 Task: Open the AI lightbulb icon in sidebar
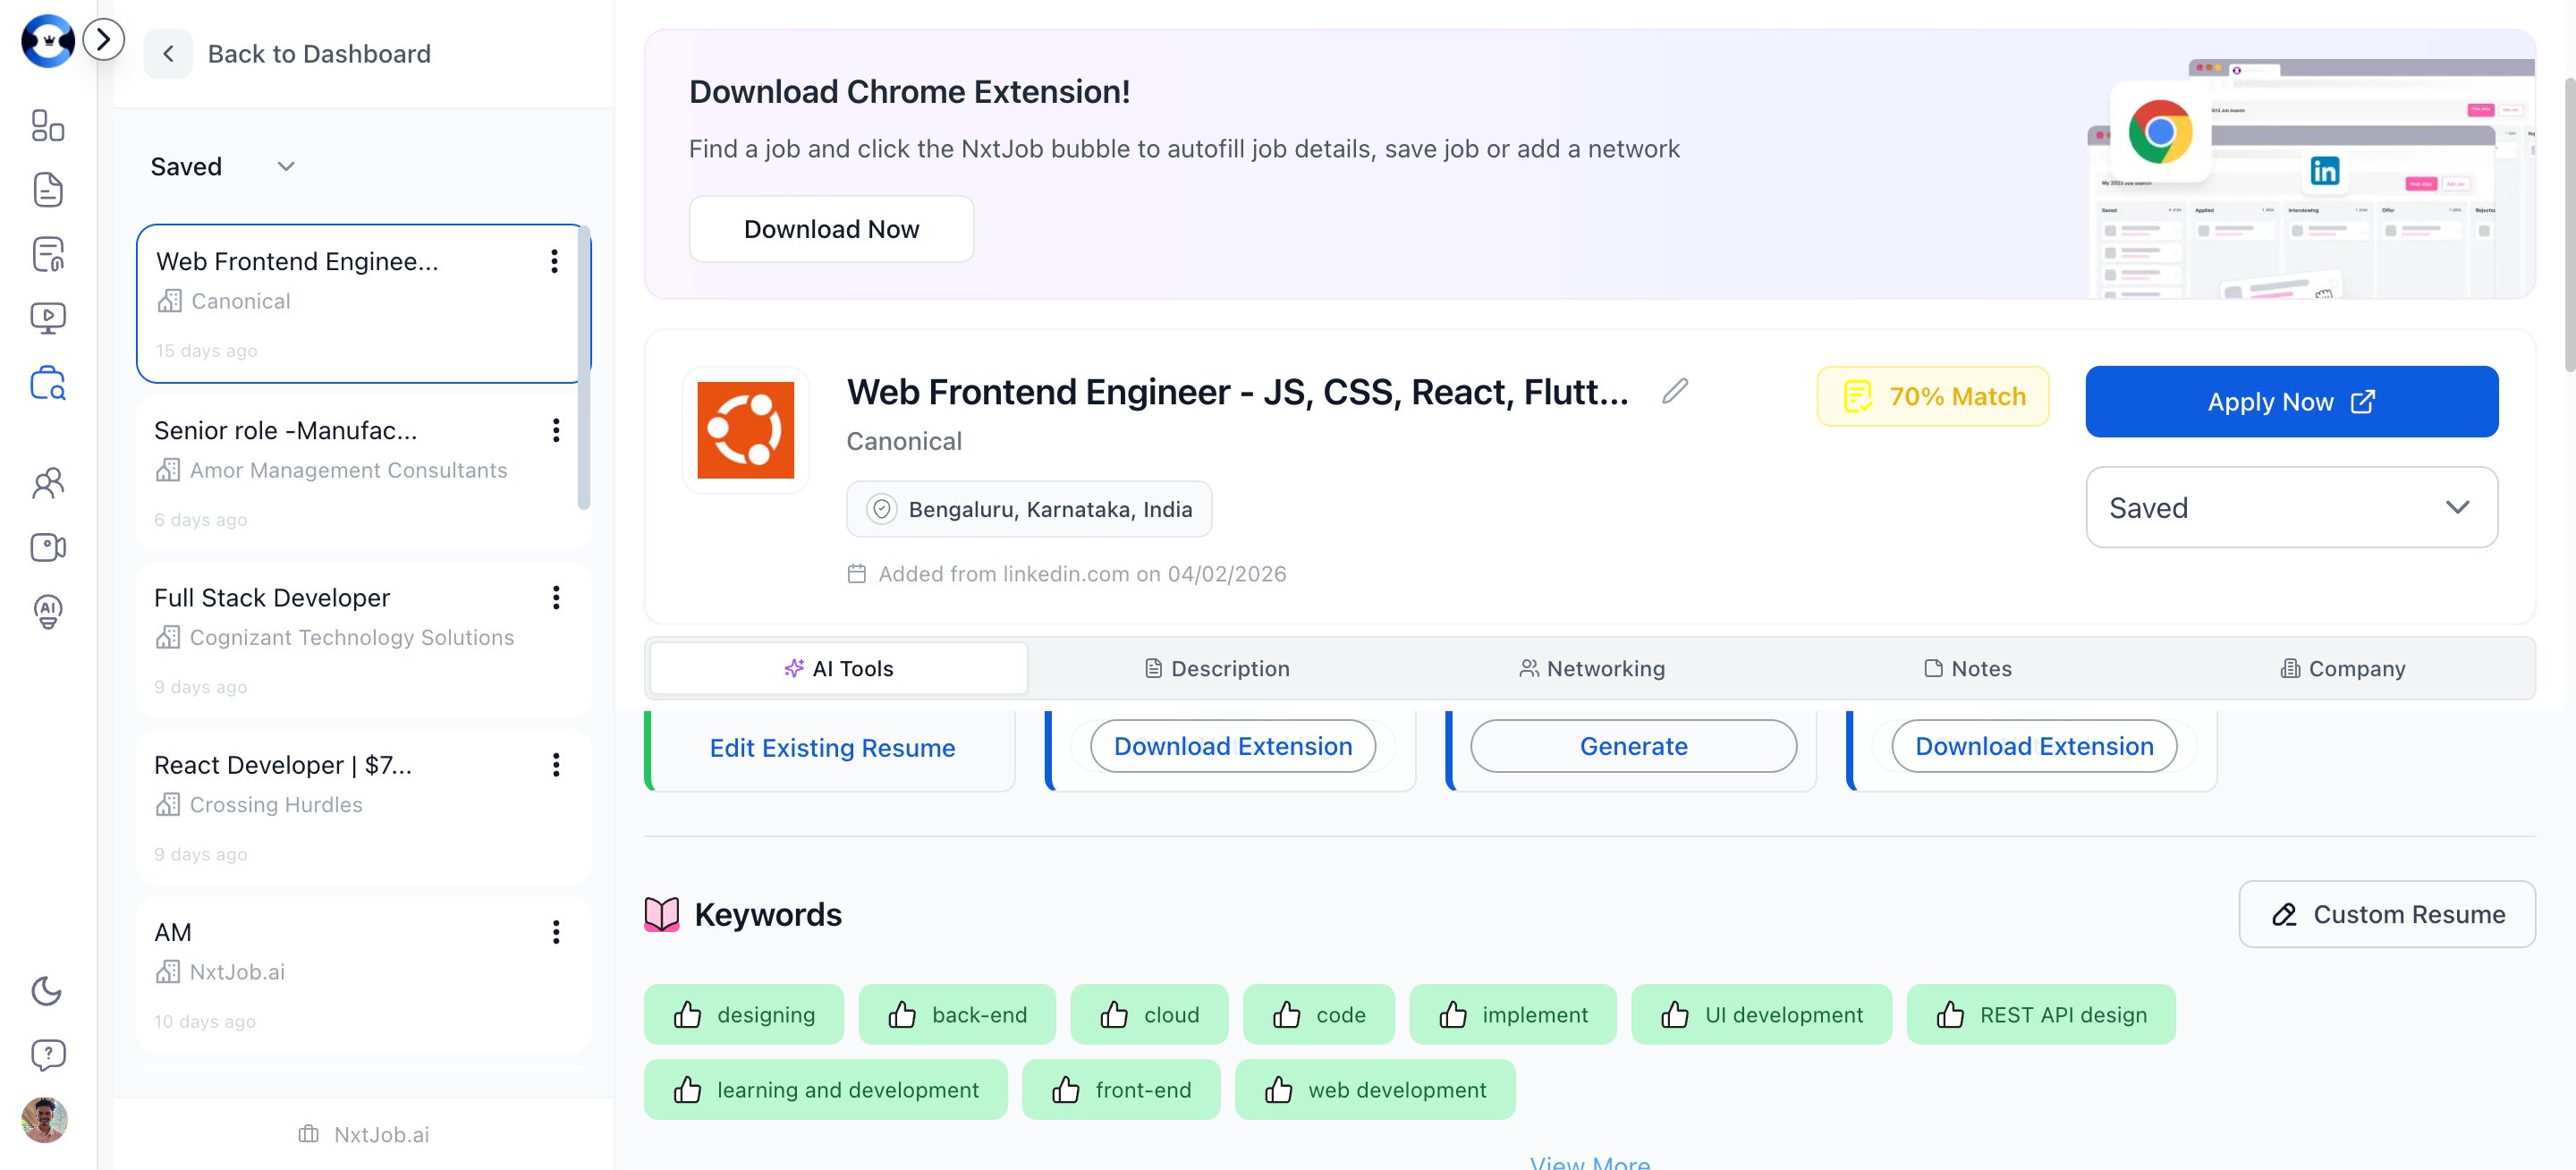tap(48, 611)
